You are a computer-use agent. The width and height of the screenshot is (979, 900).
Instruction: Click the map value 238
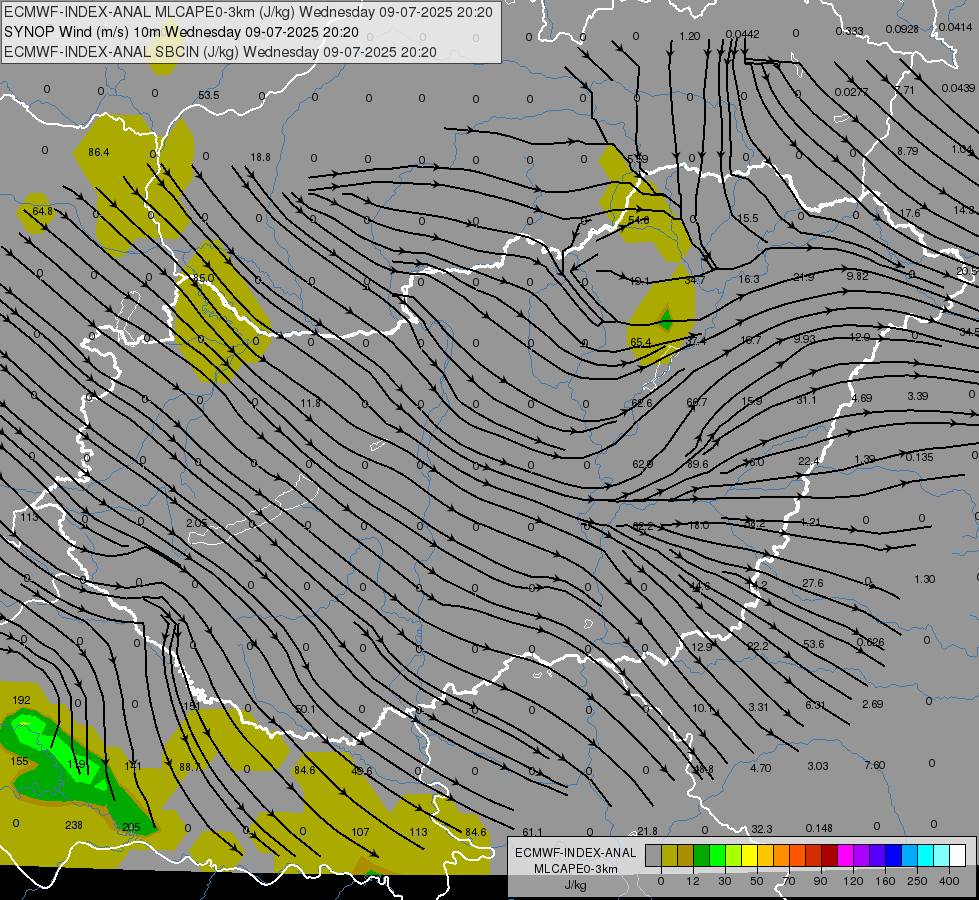pyautogui.click(x=74, y=825)
